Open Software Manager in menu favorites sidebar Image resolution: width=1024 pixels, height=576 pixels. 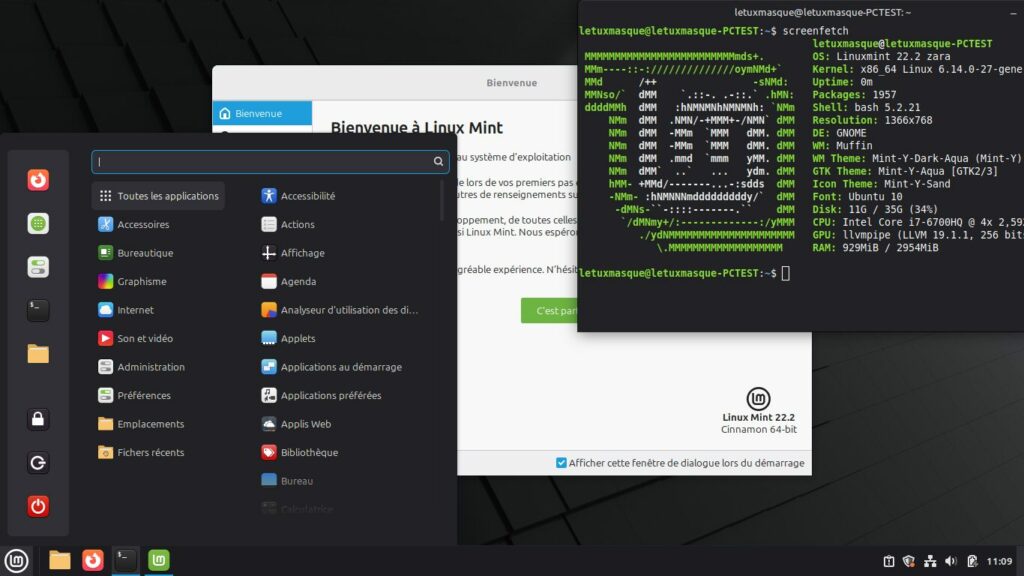38,223
